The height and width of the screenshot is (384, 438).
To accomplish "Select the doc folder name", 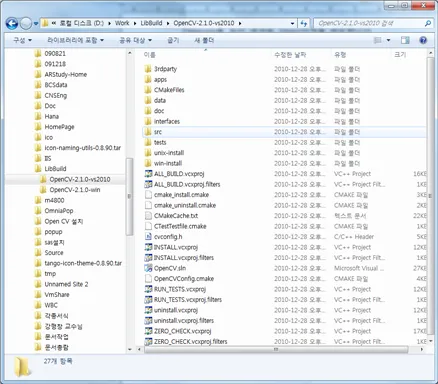I will pos(159,111).
